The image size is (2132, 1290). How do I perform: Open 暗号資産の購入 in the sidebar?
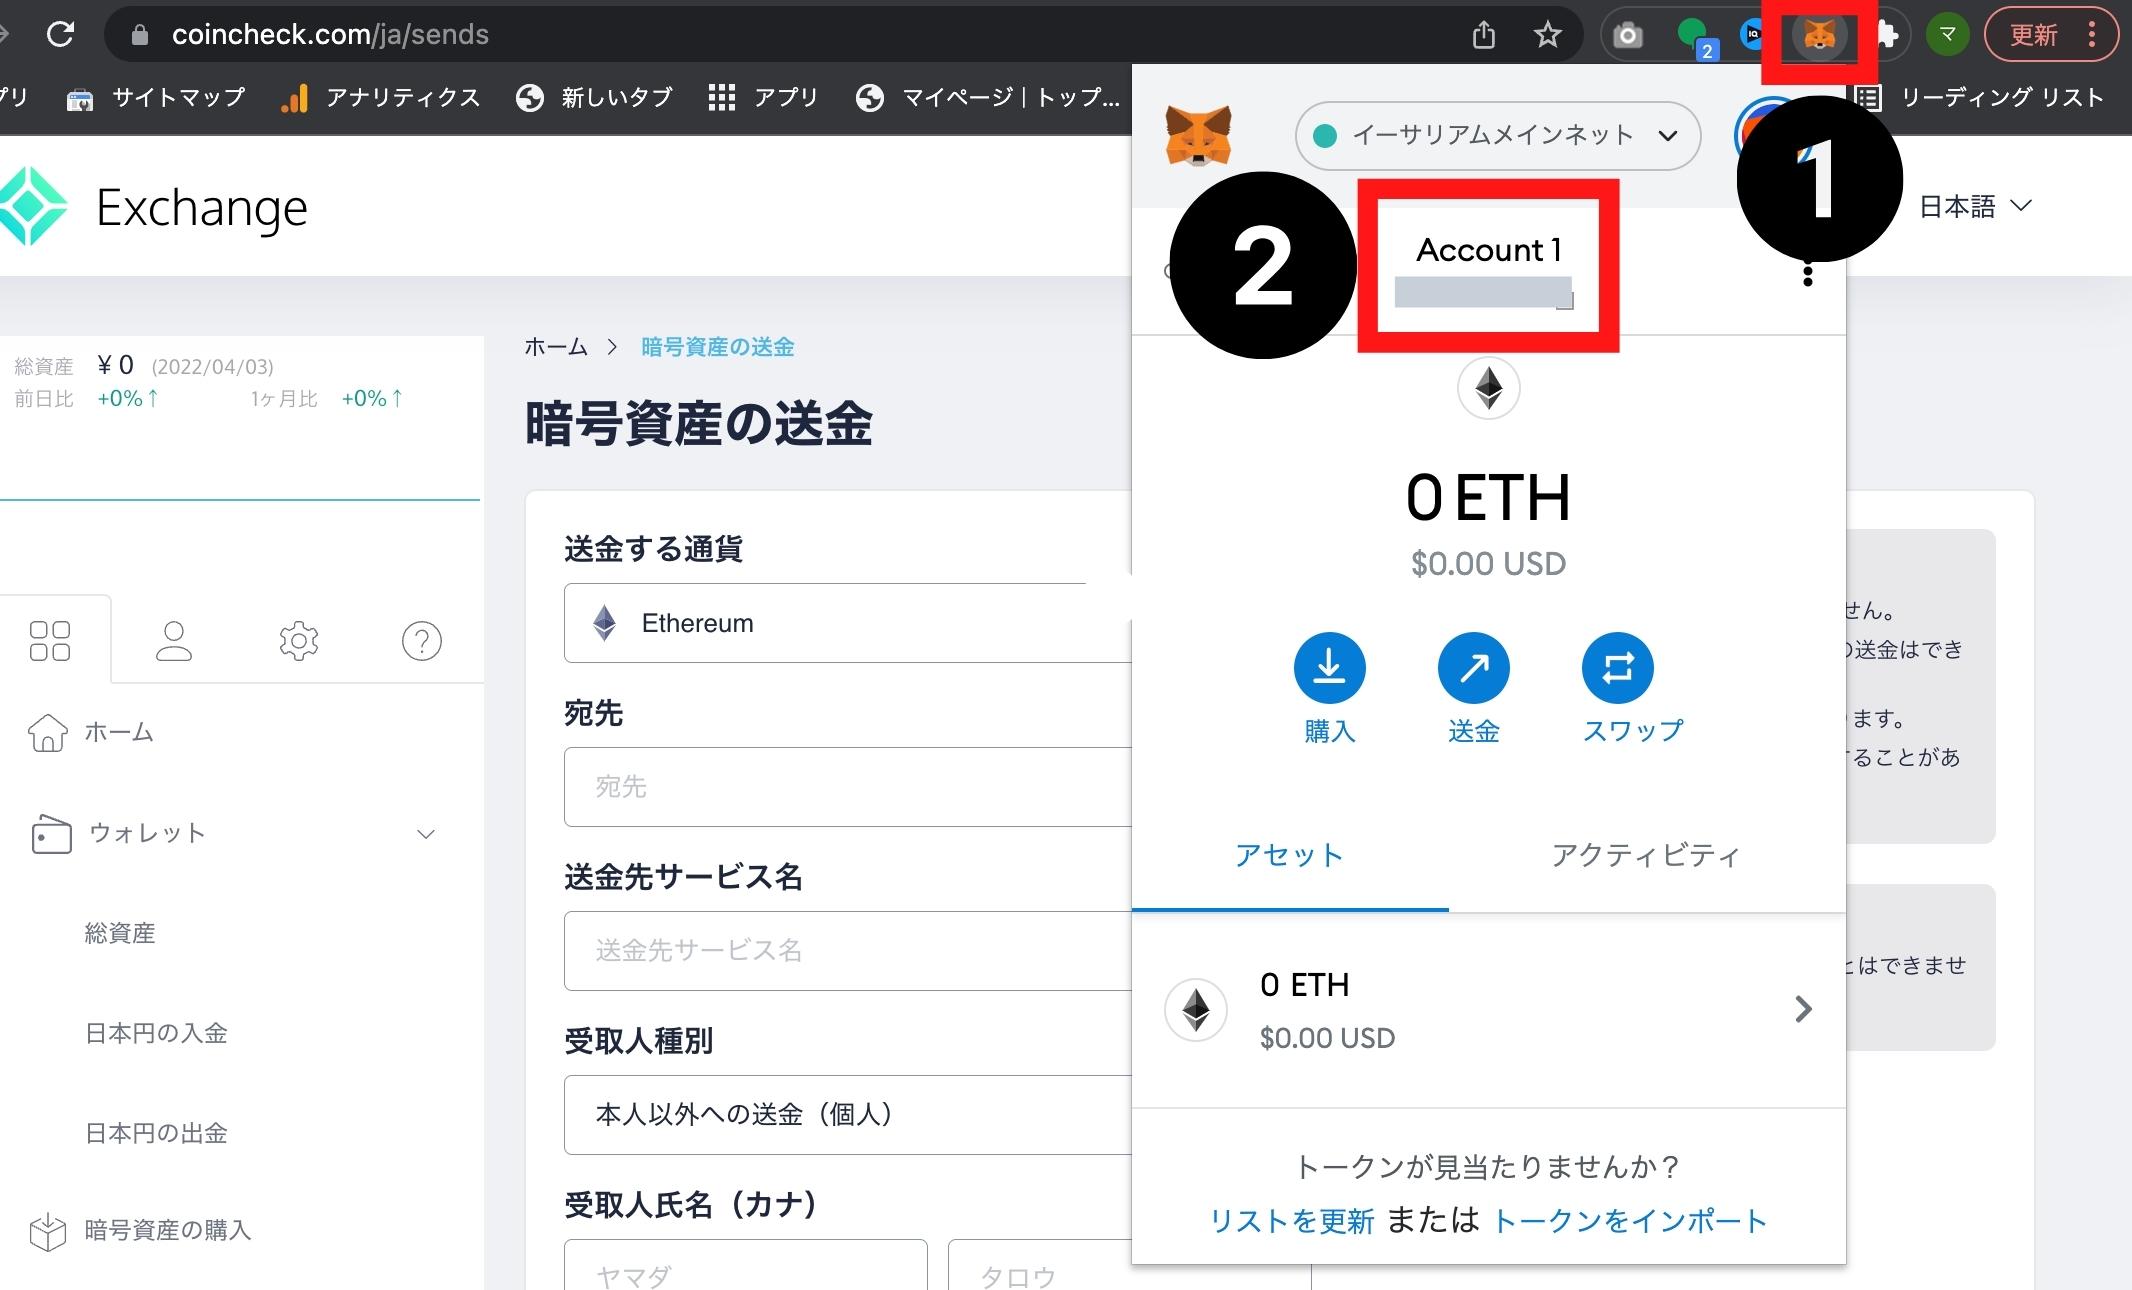pyautogui.click(x=140, y=1231)
